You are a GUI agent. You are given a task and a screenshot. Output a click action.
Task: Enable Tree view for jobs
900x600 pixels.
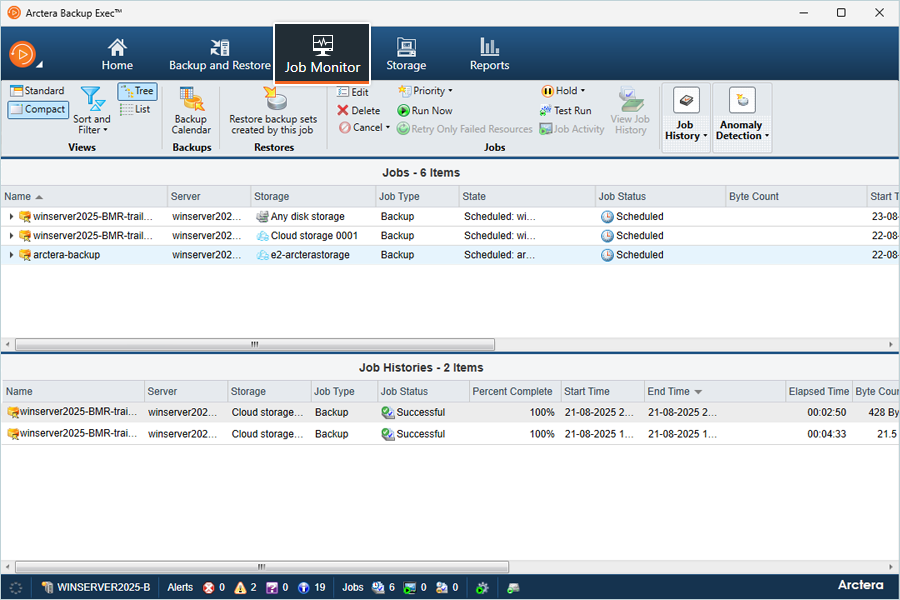click(138, 91)
